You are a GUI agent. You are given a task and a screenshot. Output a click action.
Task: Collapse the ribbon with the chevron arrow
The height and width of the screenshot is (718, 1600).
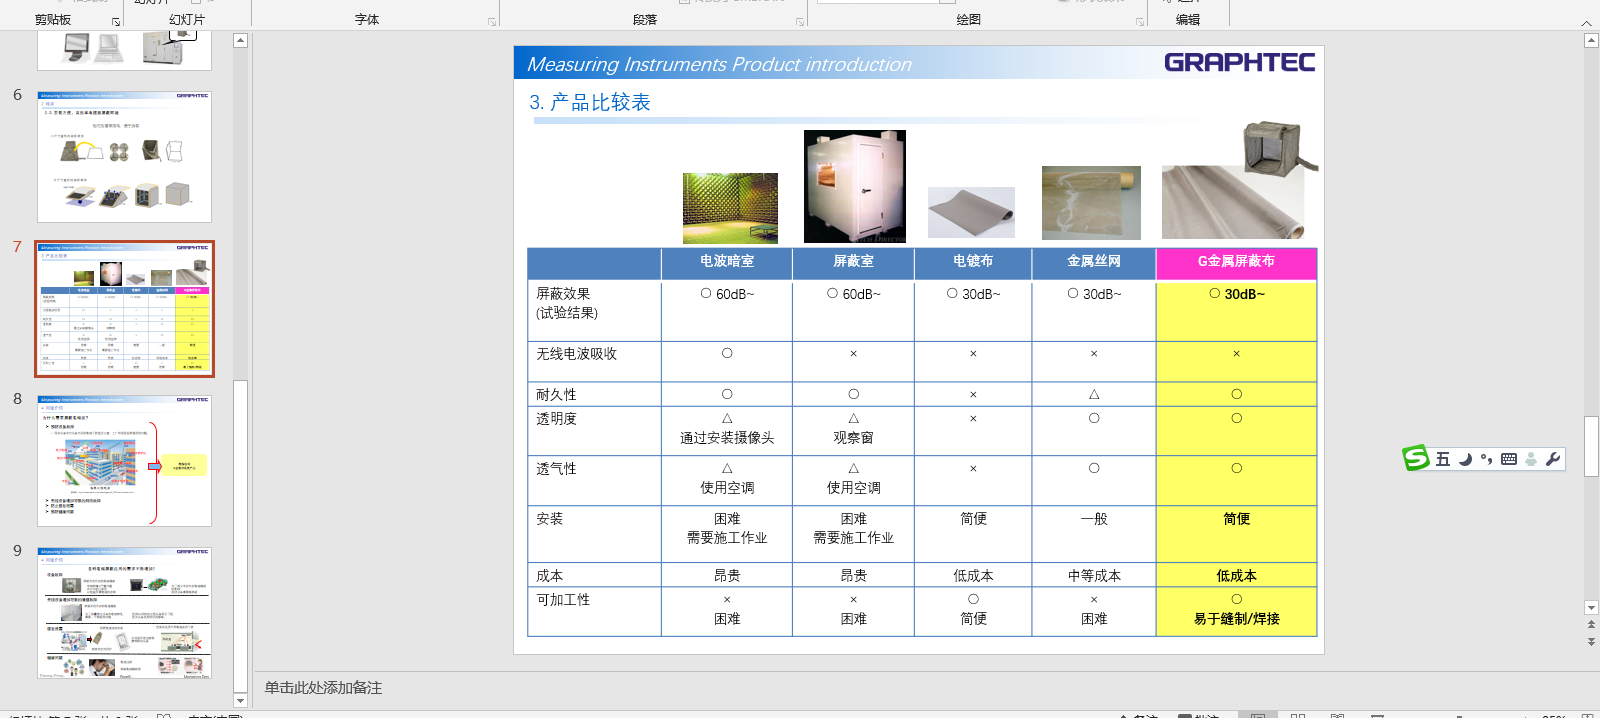pos(1586,22)
